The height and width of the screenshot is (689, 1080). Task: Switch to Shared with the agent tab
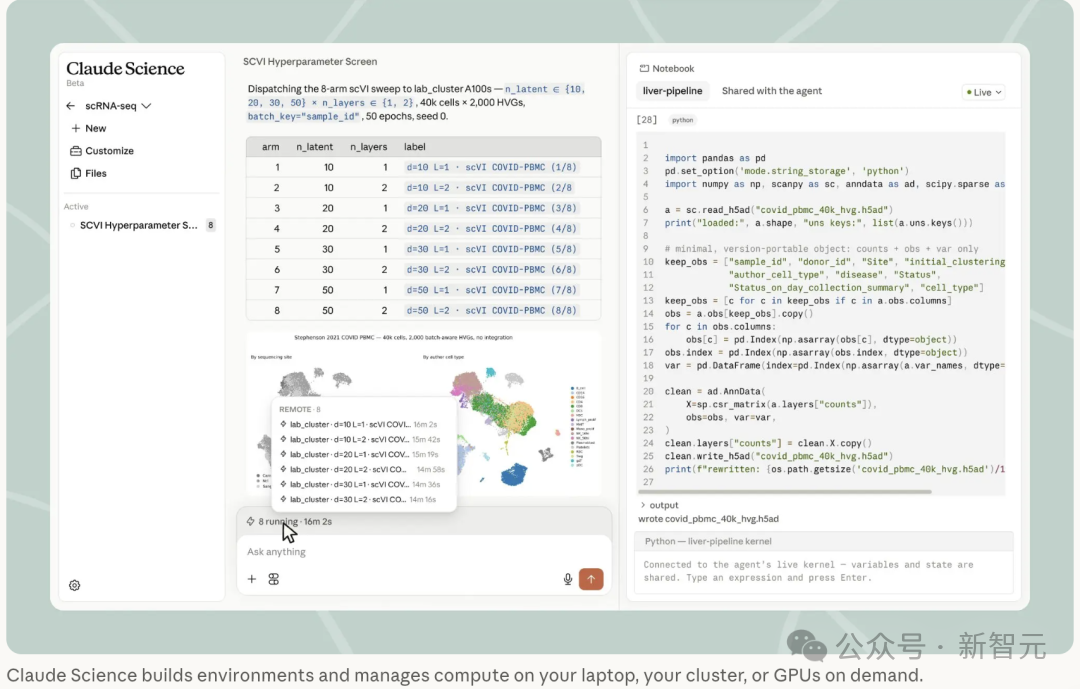[771, 91]
